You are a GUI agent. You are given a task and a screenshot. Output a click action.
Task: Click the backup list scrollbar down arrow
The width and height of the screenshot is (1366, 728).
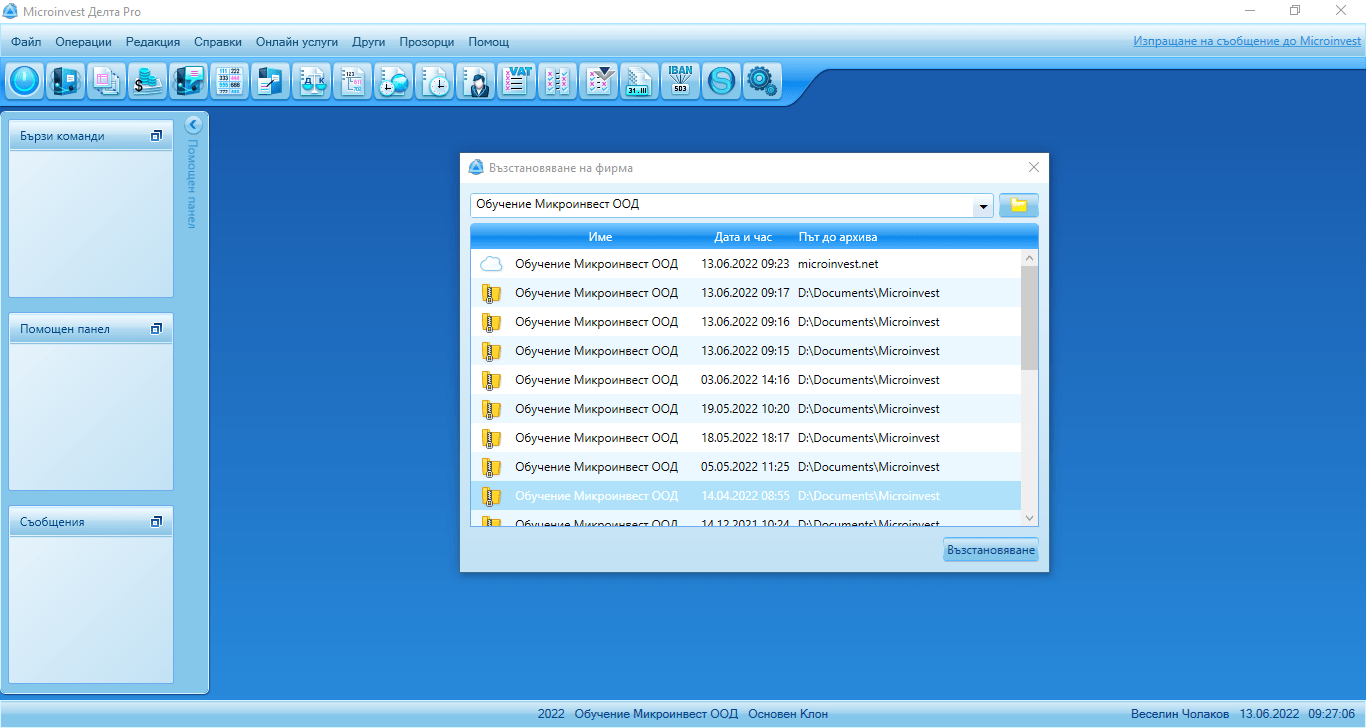1030,517
